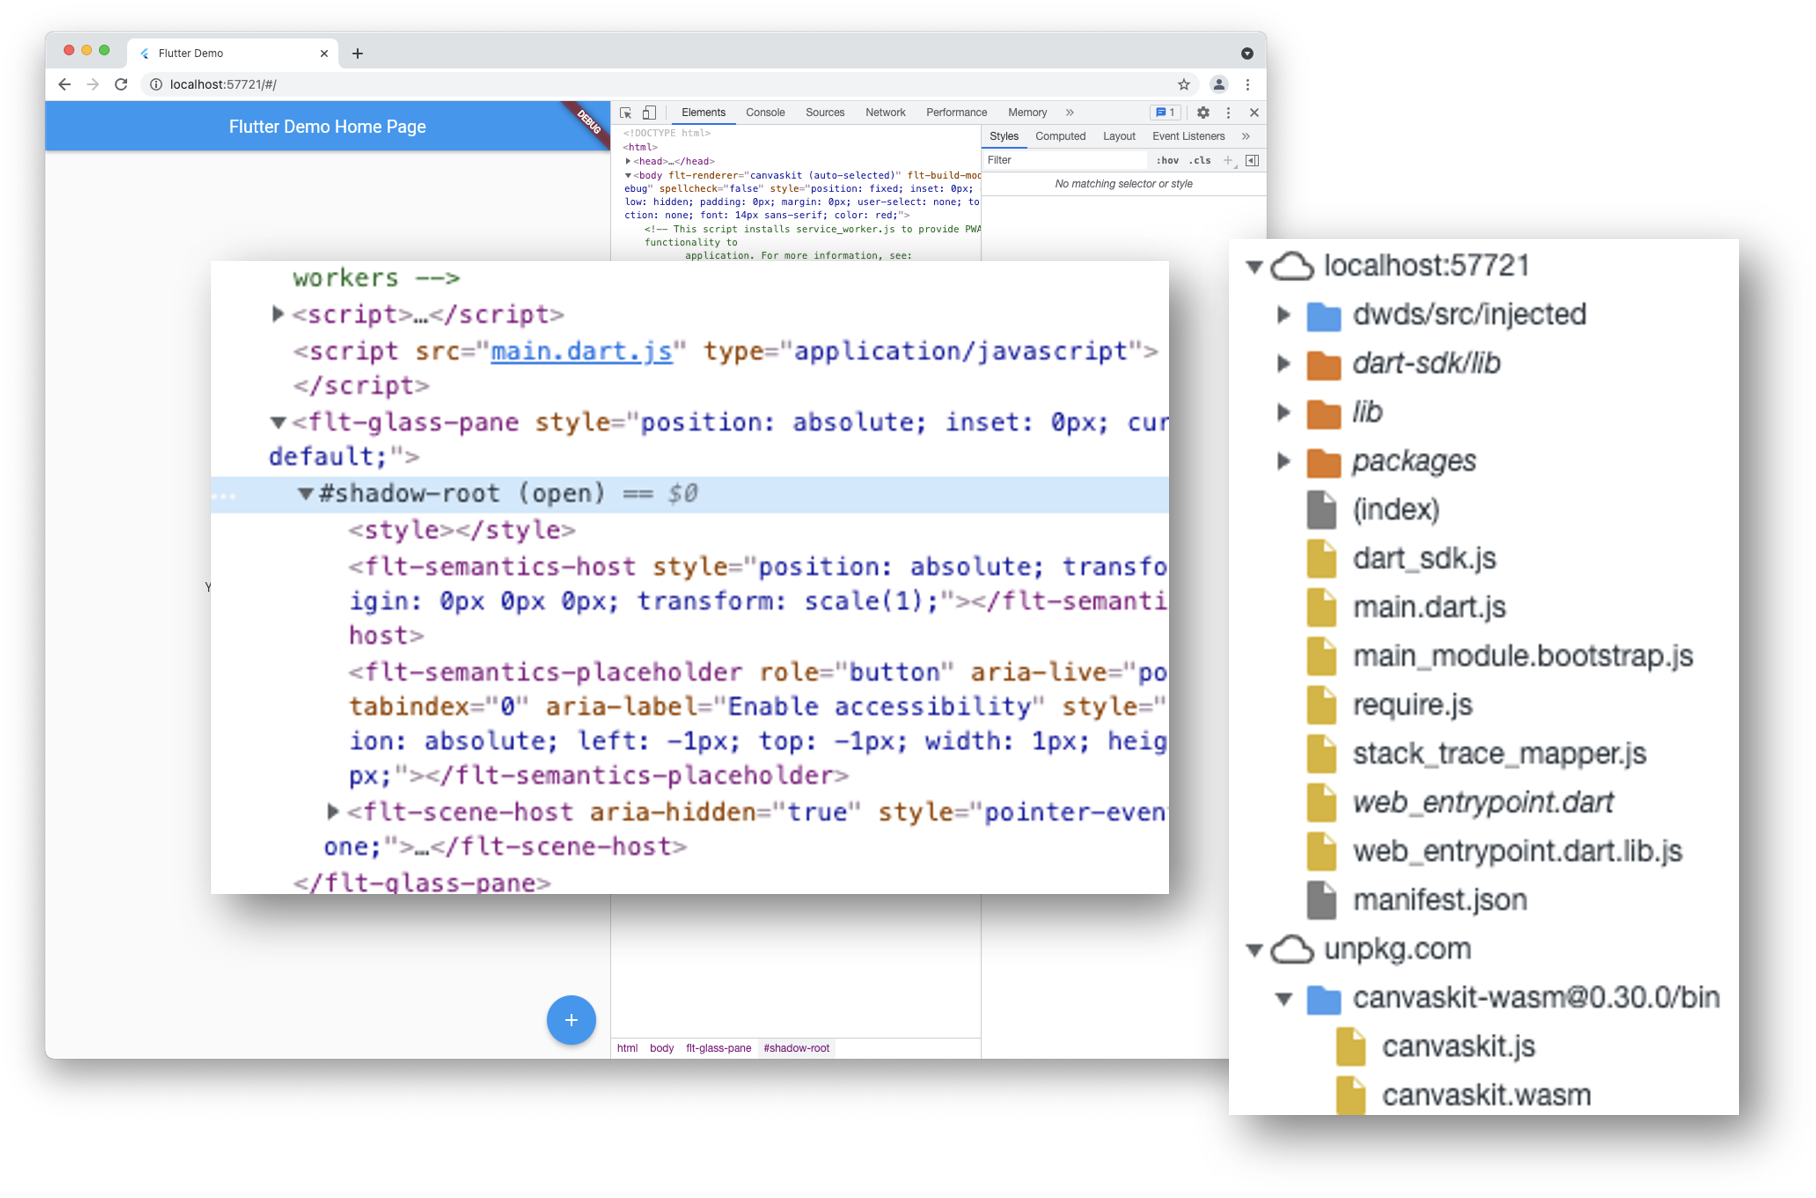The width and height of the screenshot is (1816, 1198).
Task: Bookmark the page with the star icon
Action: pyautogui.click(x=1184, y=85)
